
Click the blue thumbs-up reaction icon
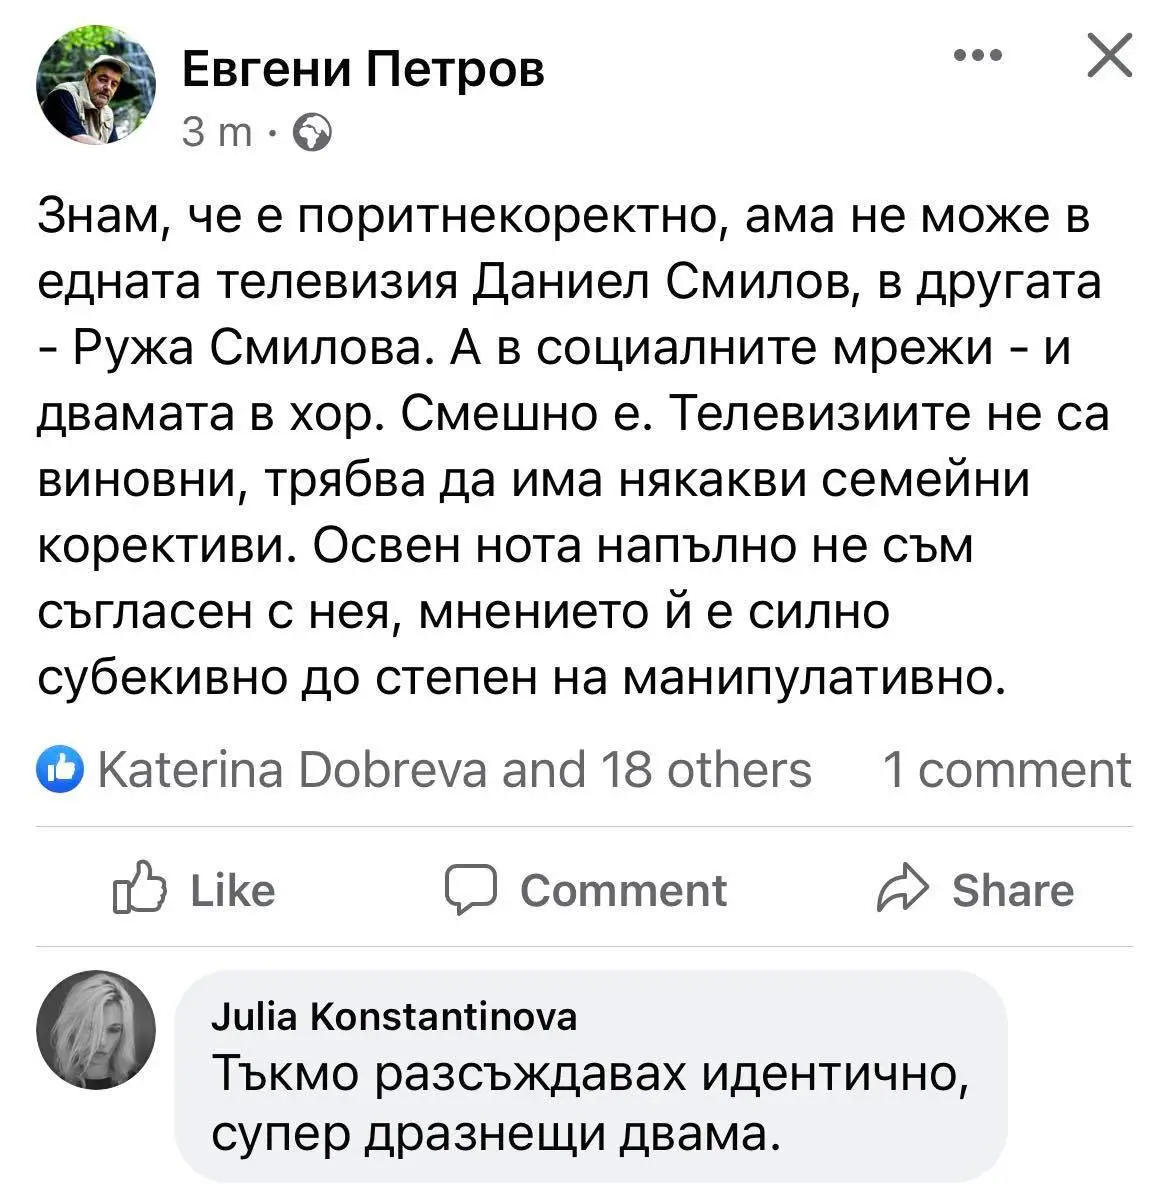60,770
